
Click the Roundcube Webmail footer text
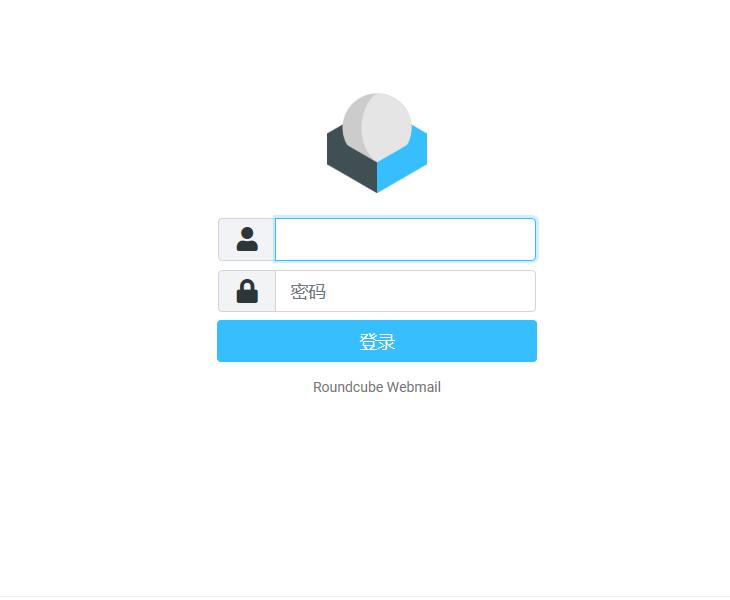click(x=377, y=387)
